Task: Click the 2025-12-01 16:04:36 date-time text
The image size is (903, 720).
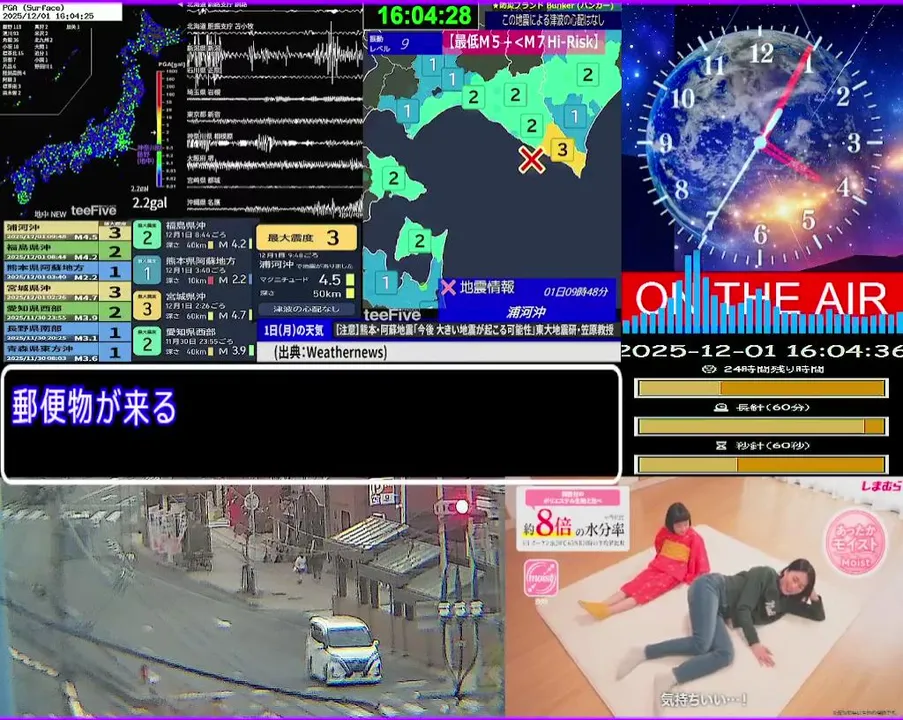Action: (762, 351)
